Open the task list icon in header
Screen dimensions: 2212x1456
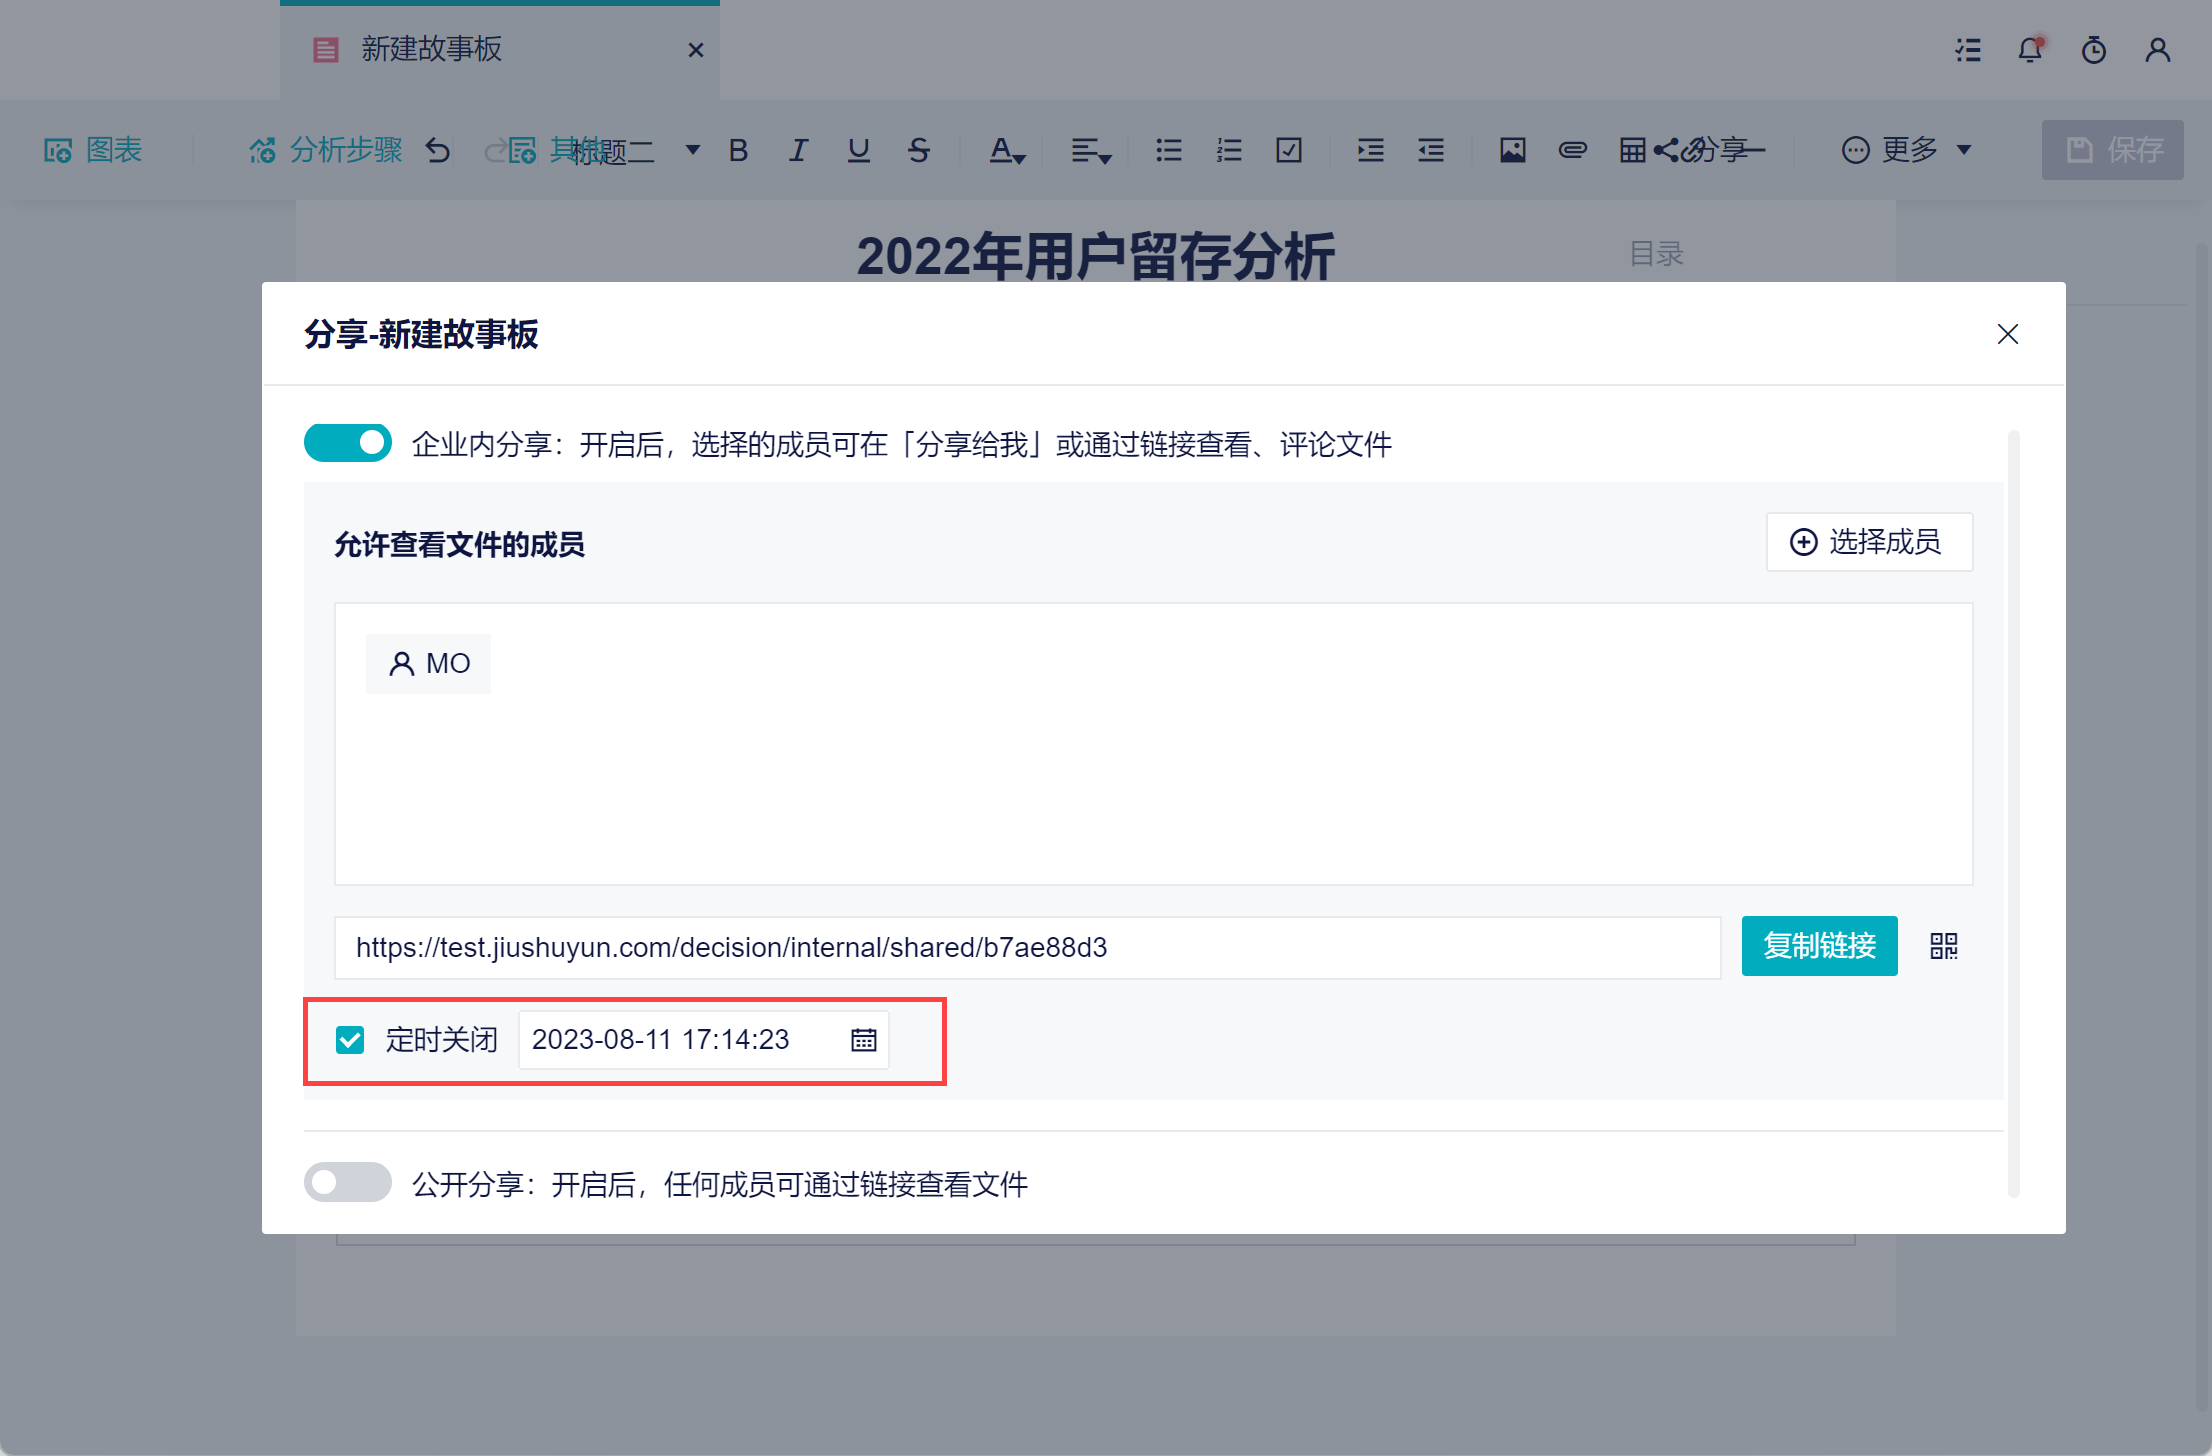click(x=1968, y=50)
